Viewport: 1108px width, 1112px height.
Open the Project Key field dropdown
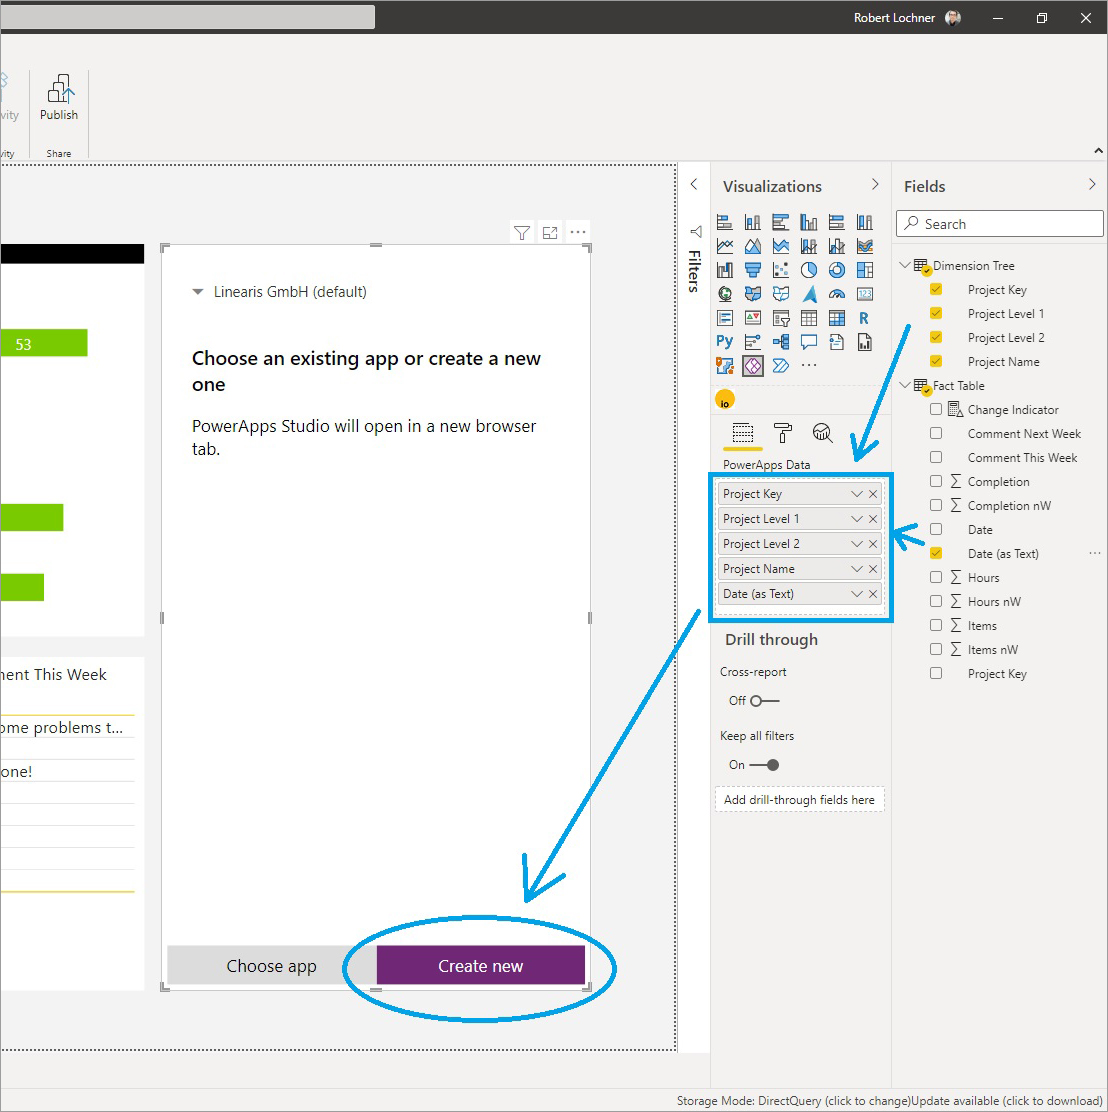click(x=856, y=493)
